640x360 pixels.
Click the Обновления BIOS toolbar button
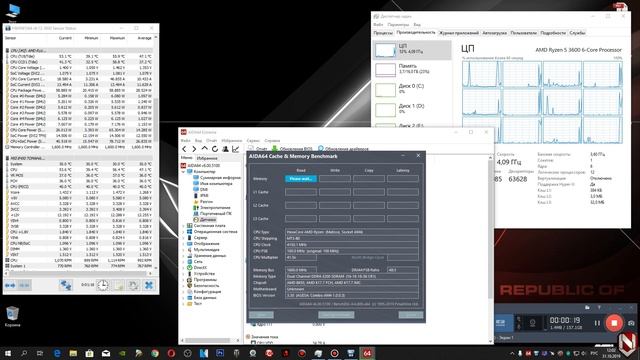coord(292,149)
